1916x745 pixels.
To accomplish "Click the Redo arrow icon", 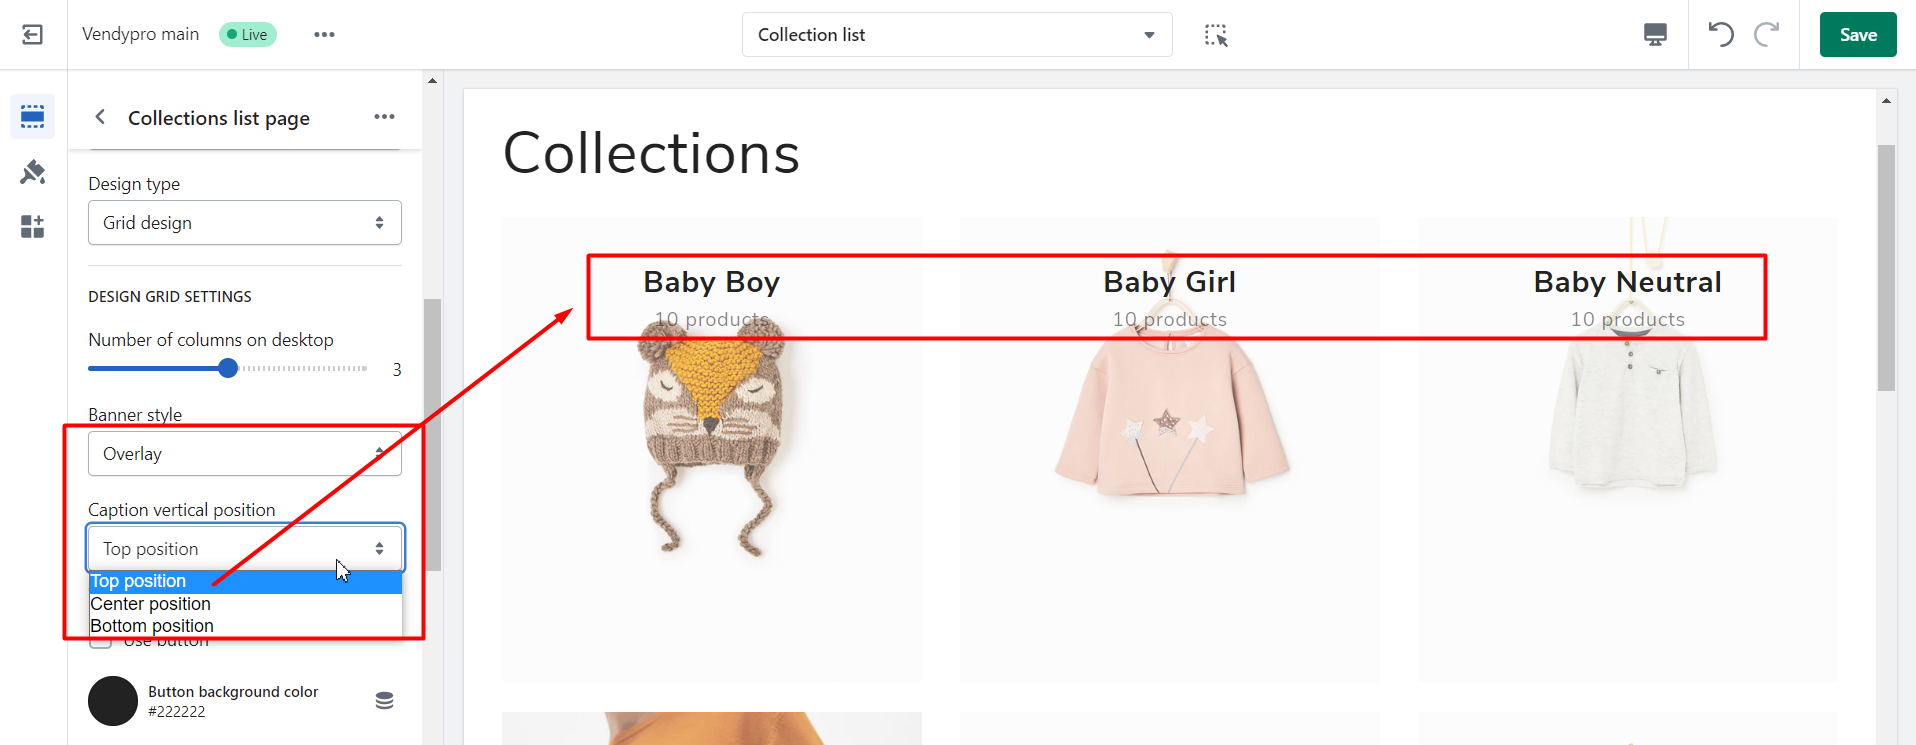I will [x=1767, y=33].
